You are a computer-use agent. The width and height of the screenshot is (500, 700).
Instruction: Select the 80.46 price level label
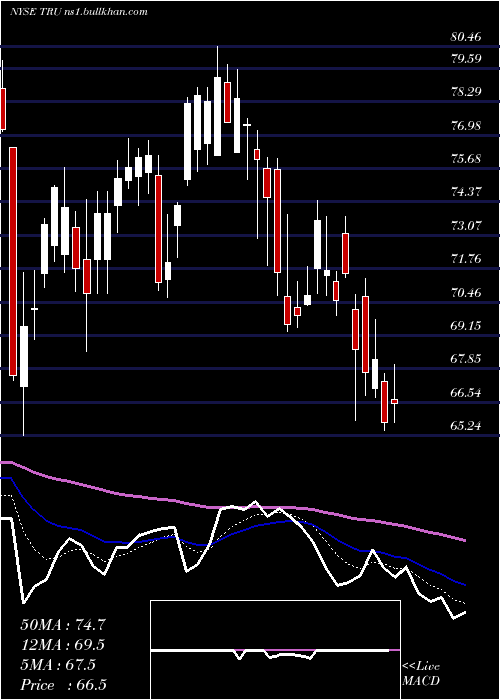pyautogui.click(x=466, y=37)
